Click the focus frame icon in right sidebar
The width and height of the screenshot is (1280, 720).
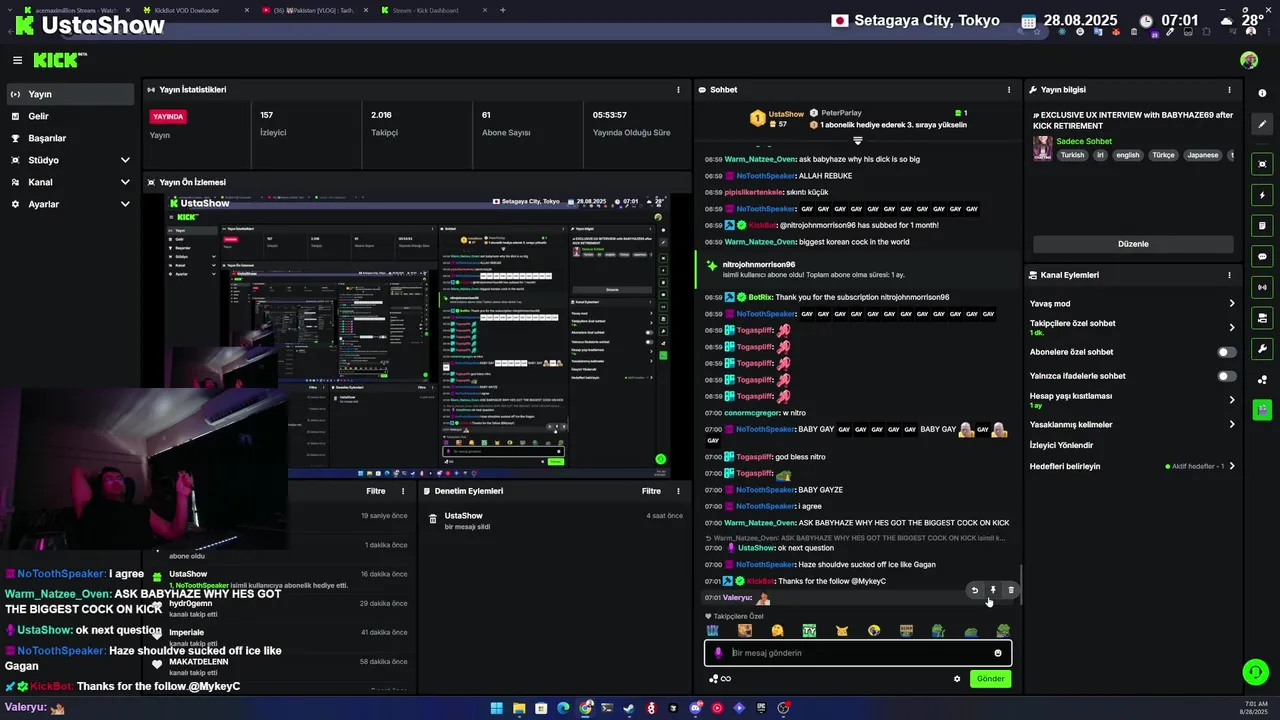pos(1263,164)
